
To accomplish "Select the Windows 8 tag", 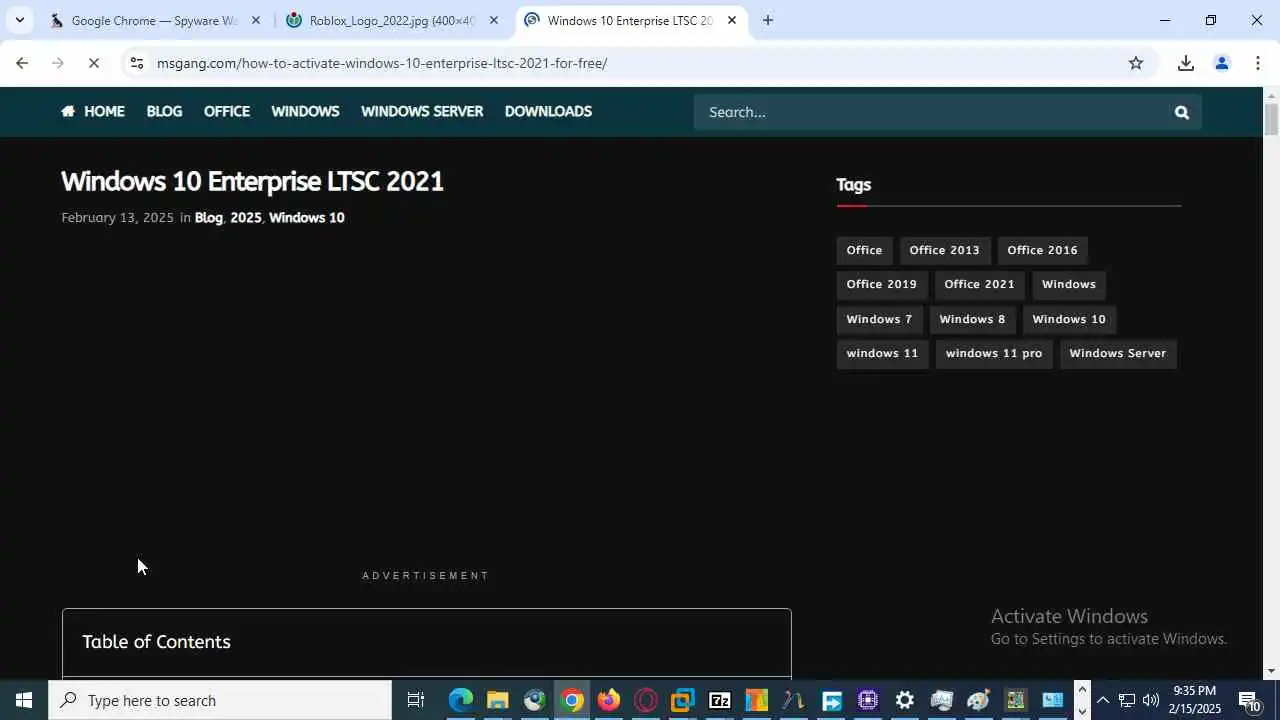I will pyautogui.click(x=972, y=319).
